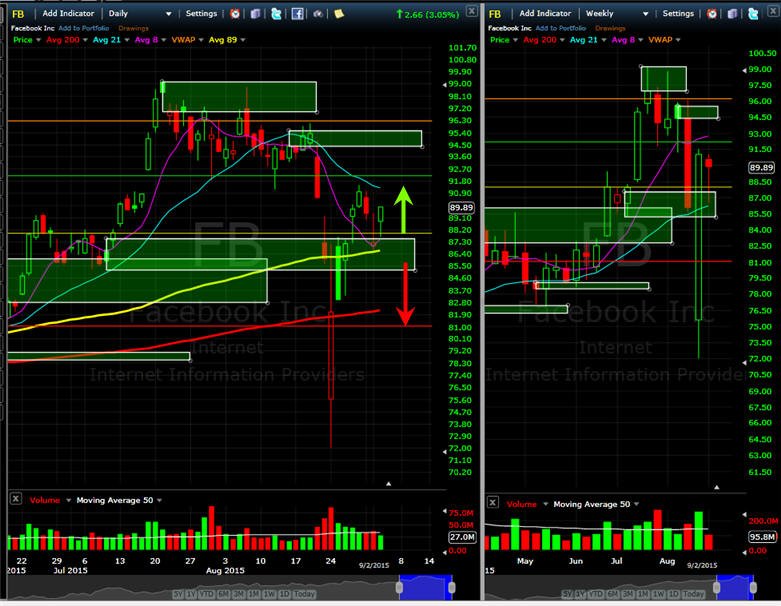Select 1D range in Daily chart

click(284, 594)
